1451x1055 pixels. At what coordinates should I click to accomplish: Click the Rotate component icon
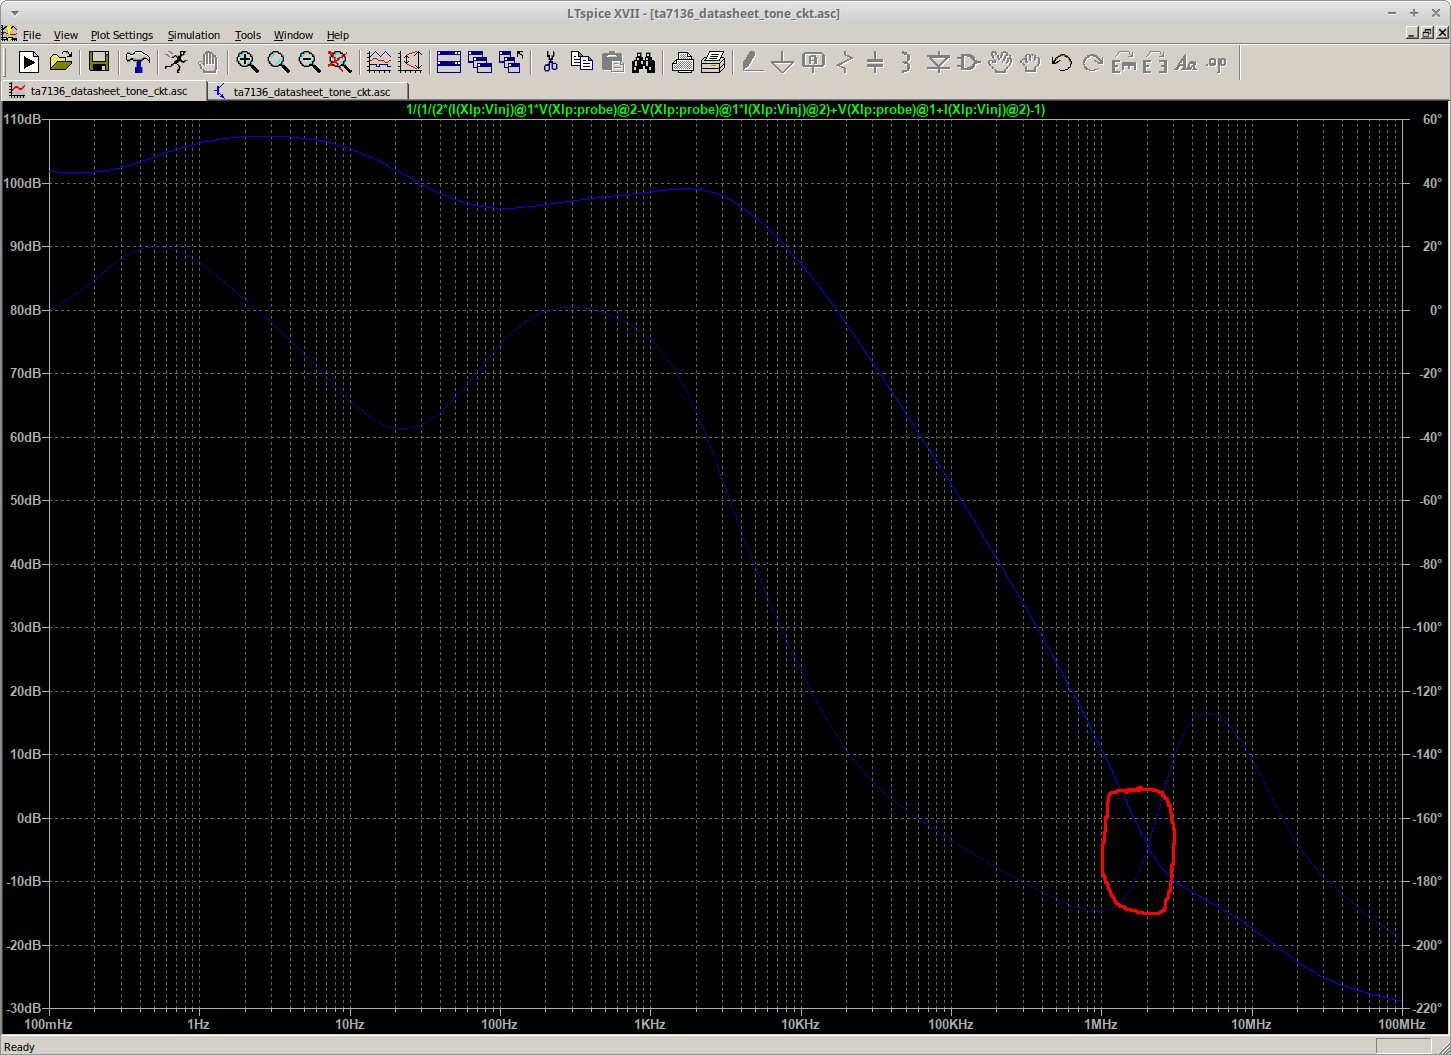pos(1124,63)
